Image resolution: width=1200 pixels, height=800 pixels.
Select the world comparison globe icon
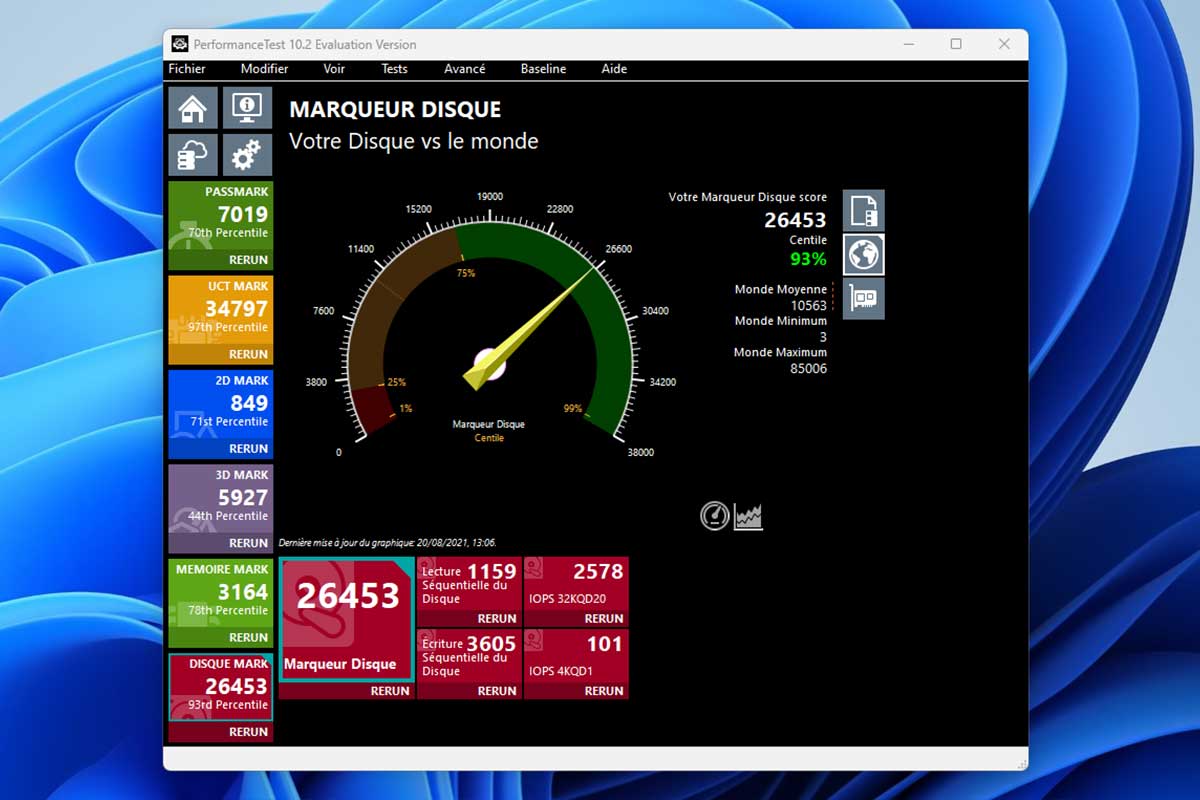click(x=864, y=255)
